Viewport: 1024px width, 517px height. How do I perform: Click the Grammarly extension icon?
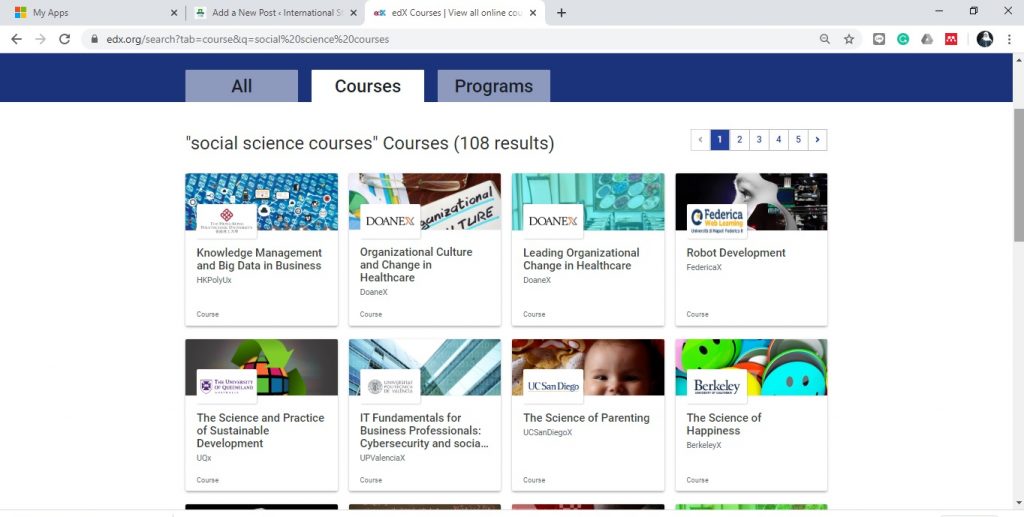pos(903,39)
